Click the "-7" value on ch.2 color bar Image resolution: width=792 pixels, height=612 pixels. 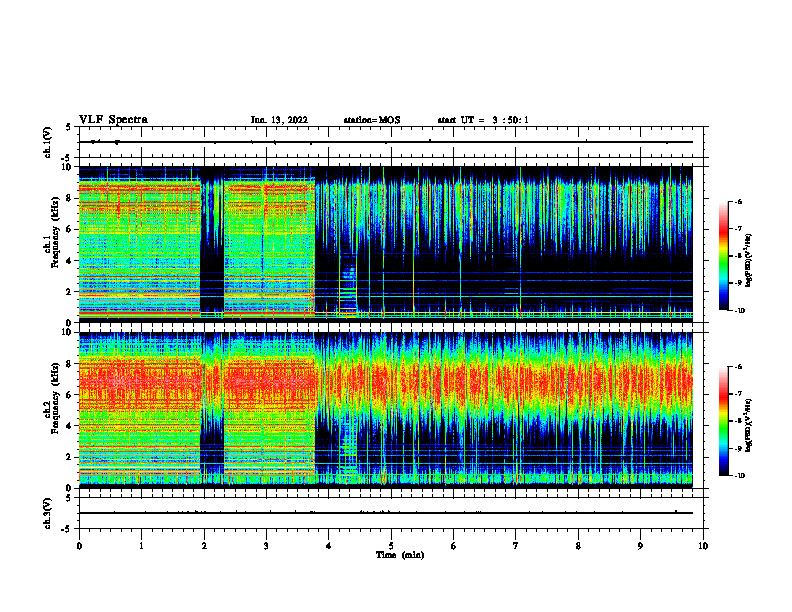738,394
